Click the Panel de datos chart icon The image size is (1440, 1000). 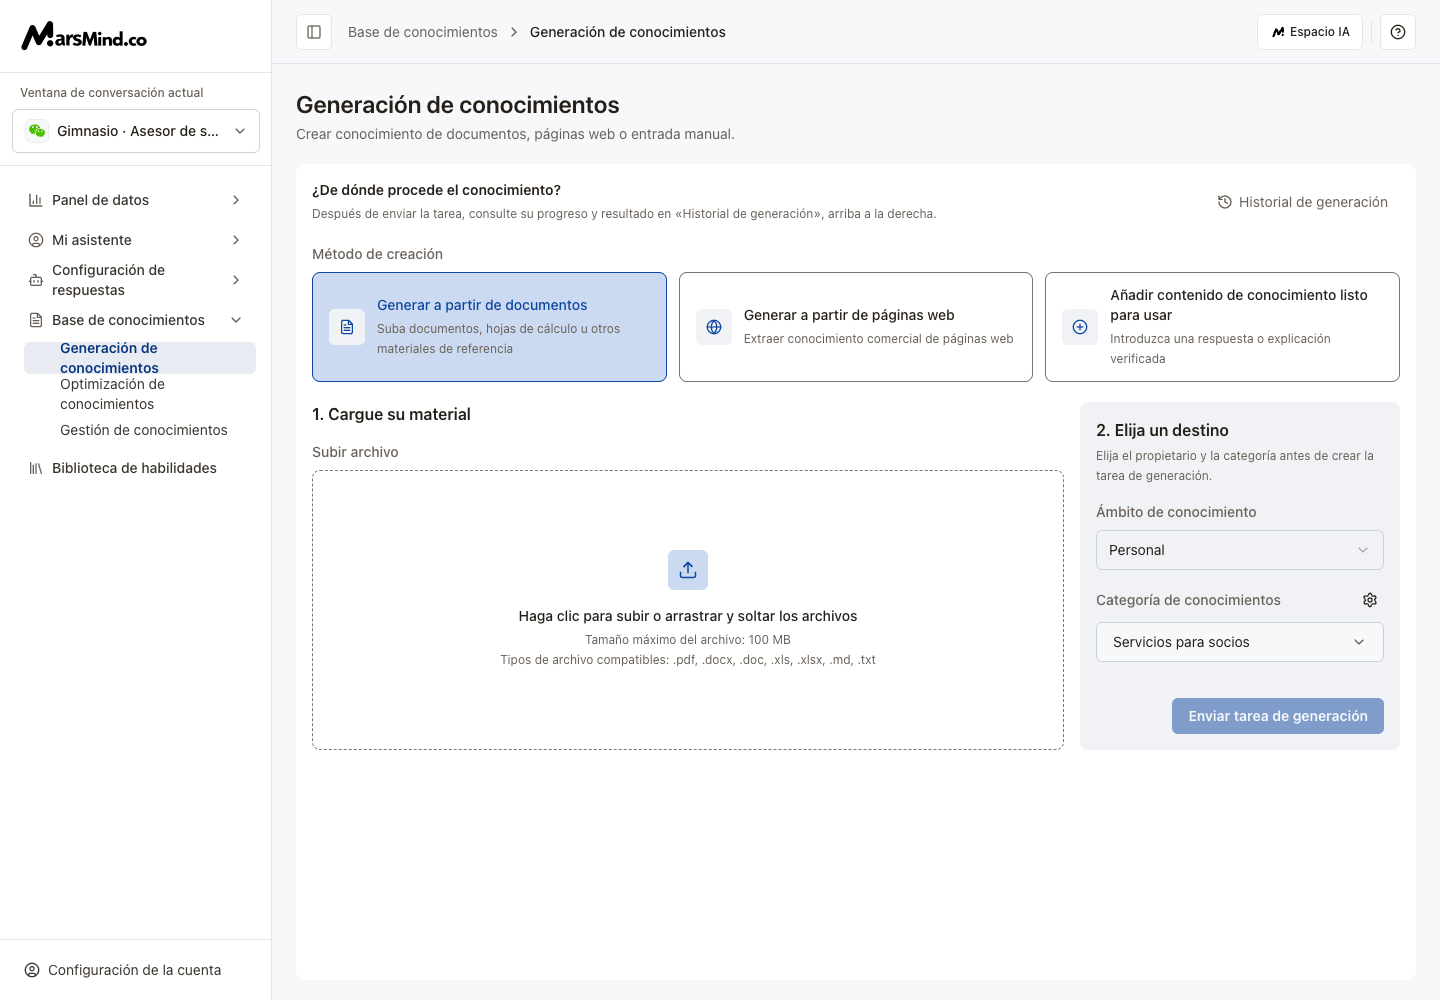click(36, 200)
